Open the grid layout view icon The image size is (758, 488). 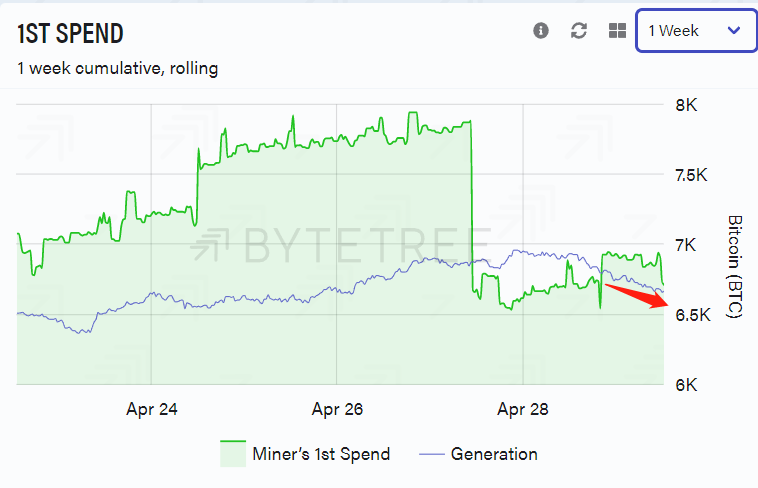617,30
